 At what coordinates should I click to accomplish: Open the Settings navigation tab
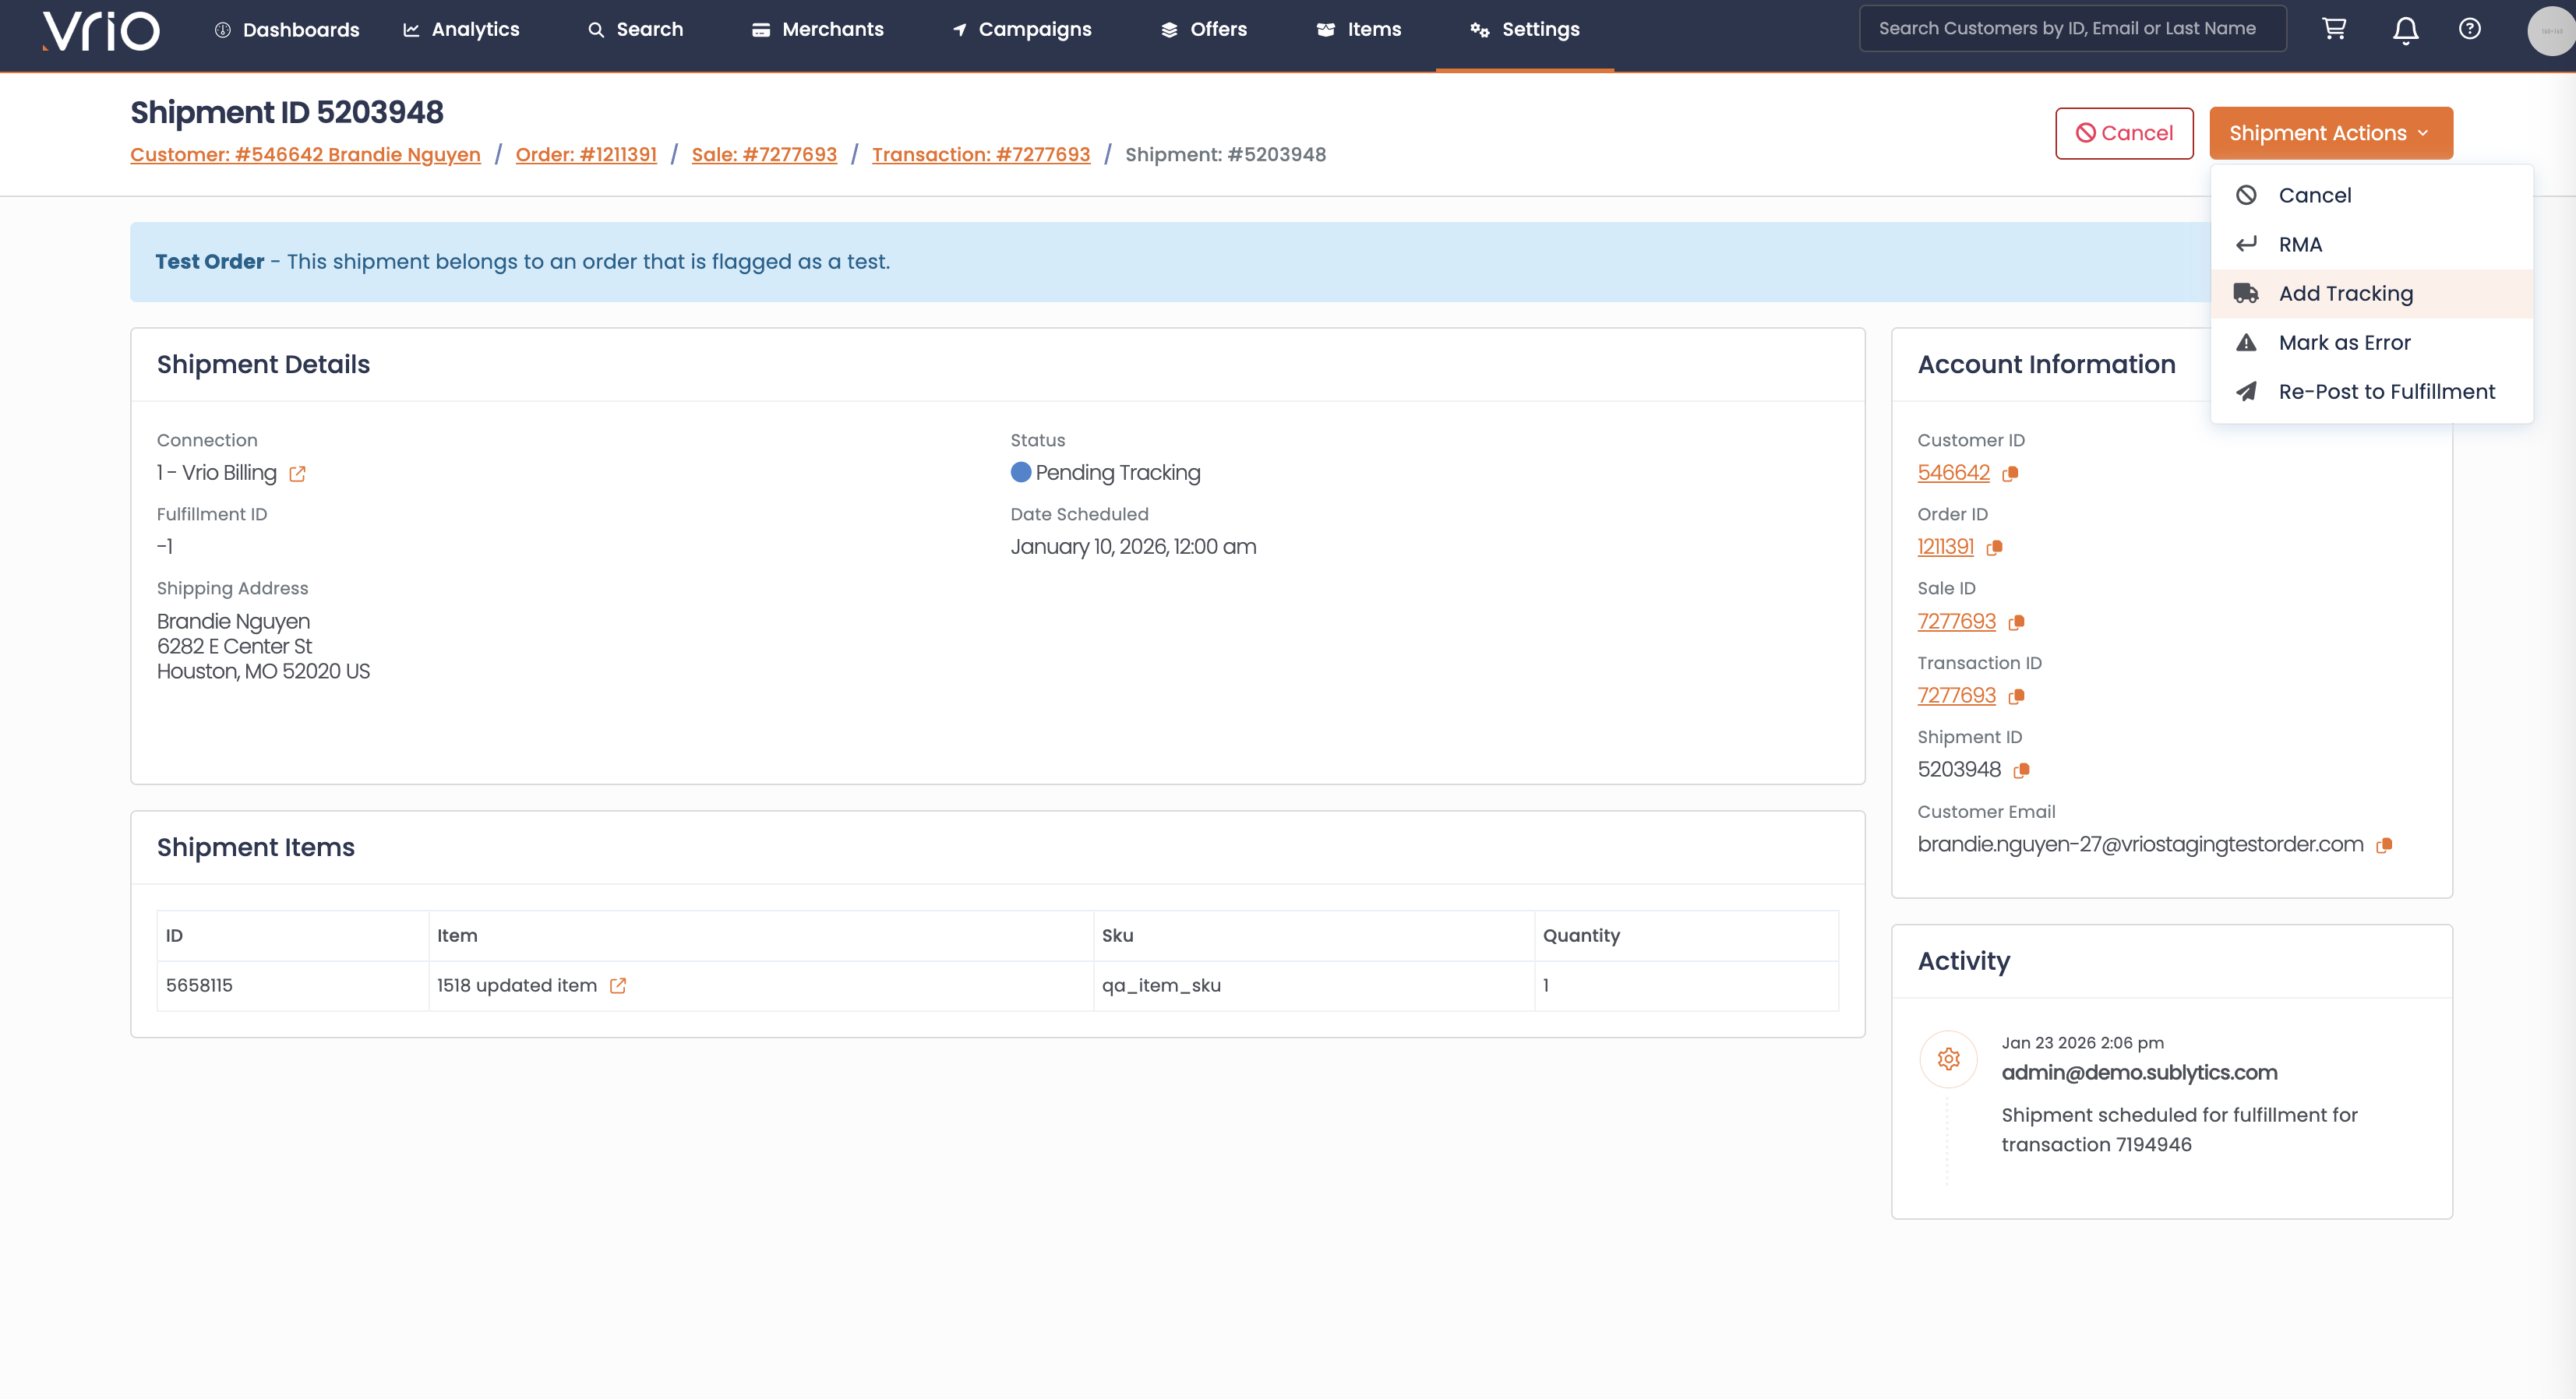point(1525,30)
